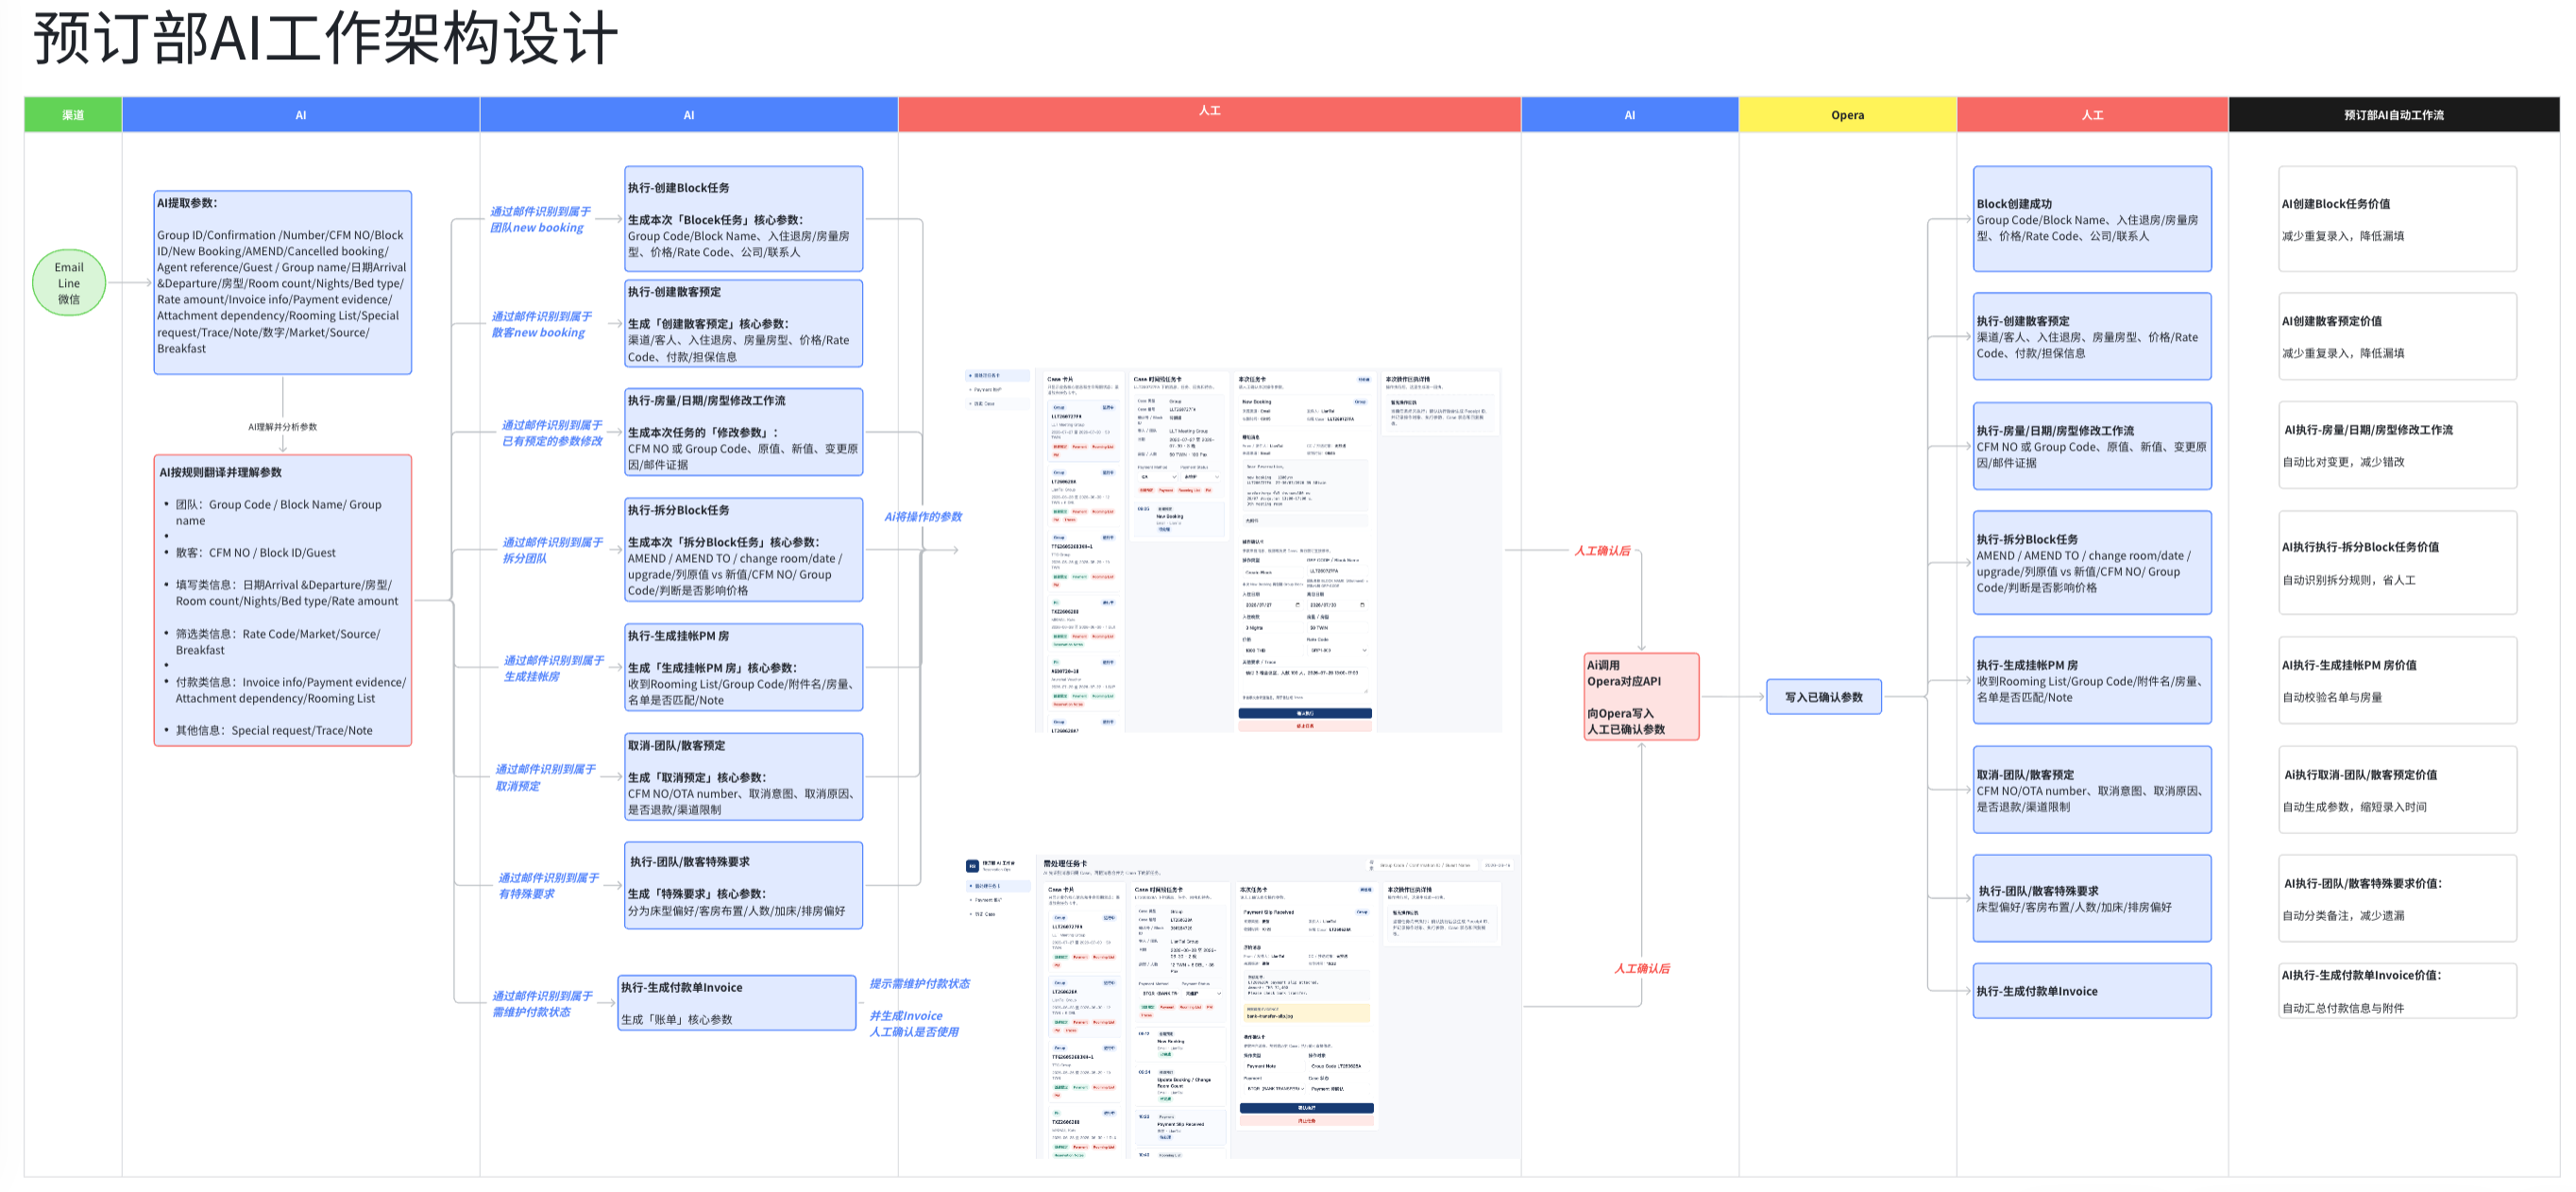Select the AI执行-生成付款单Invoice价值 box

(x=2398, y=991)
